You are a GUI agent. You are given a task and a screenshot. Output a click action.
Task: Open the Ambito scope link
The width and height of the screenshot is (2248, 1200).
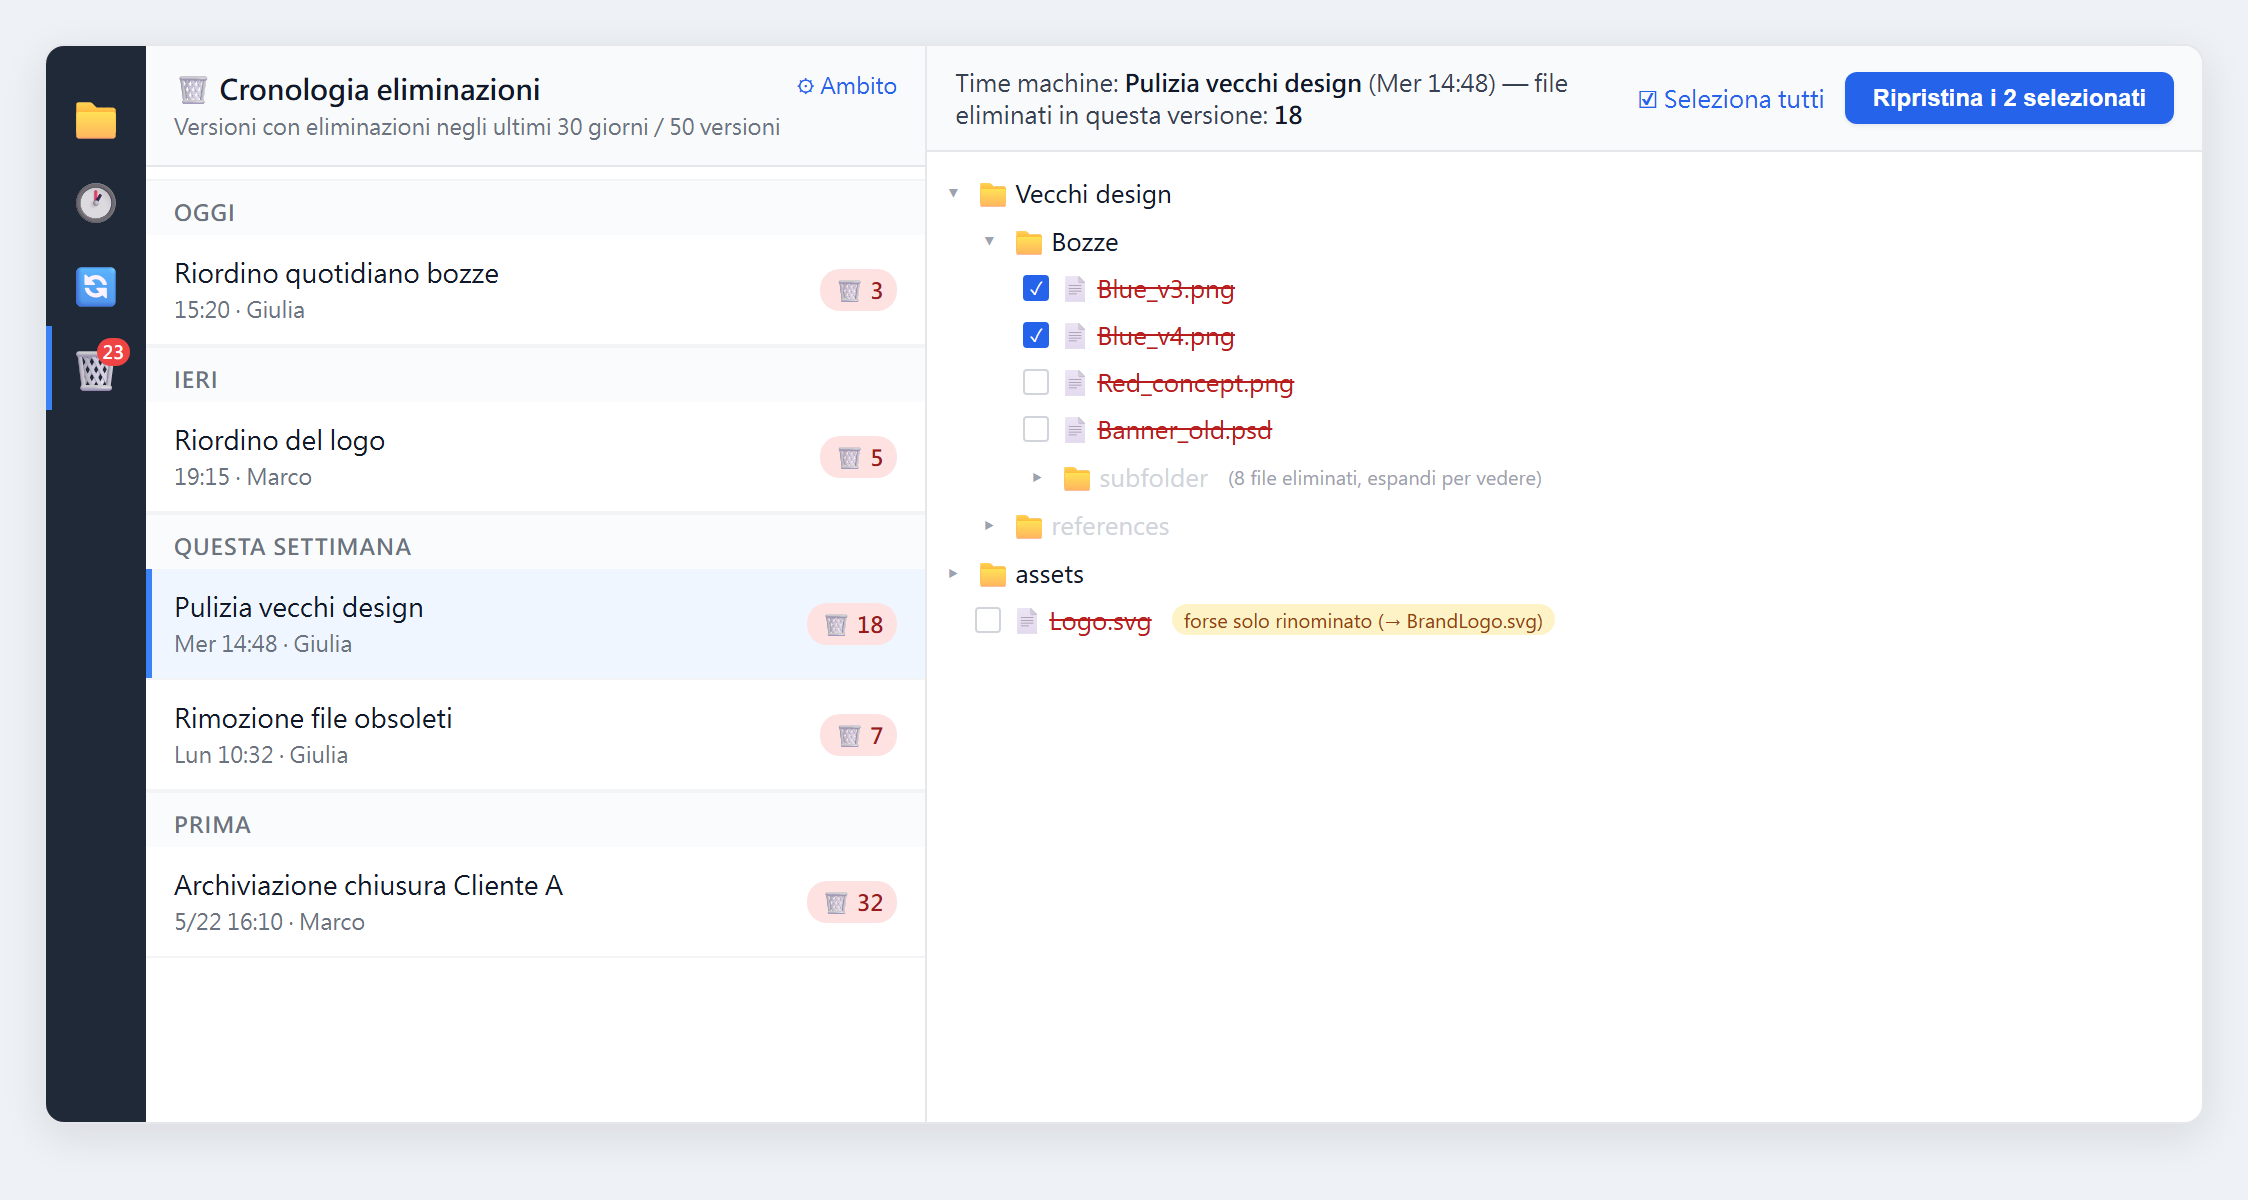coord(847,86)
